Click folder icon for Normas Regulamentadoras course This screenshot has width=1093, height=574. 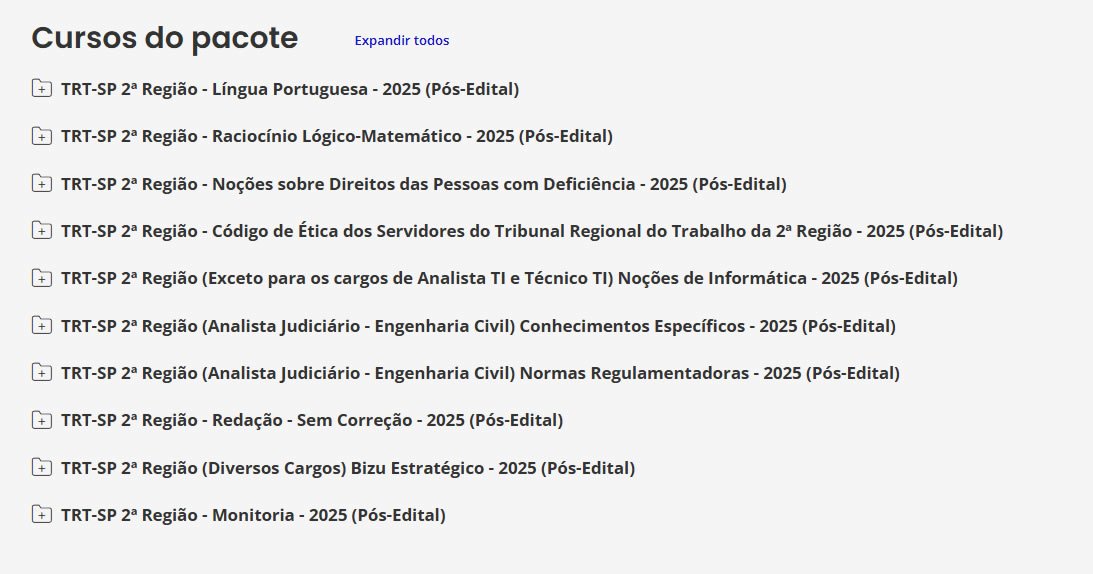click(x=41, y=373)
